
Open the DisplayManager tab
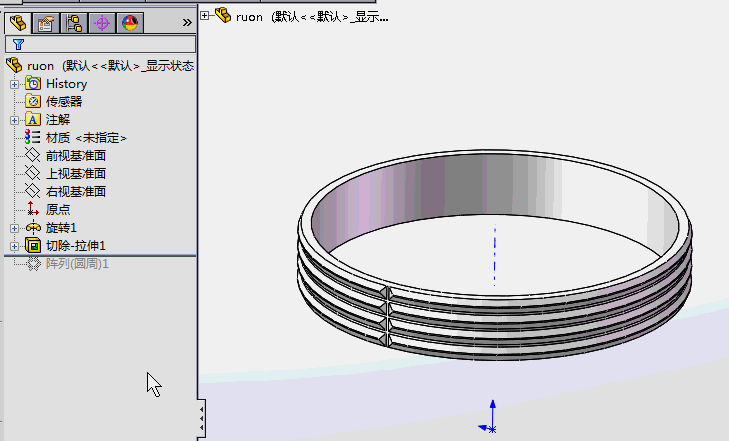[130, 23]
